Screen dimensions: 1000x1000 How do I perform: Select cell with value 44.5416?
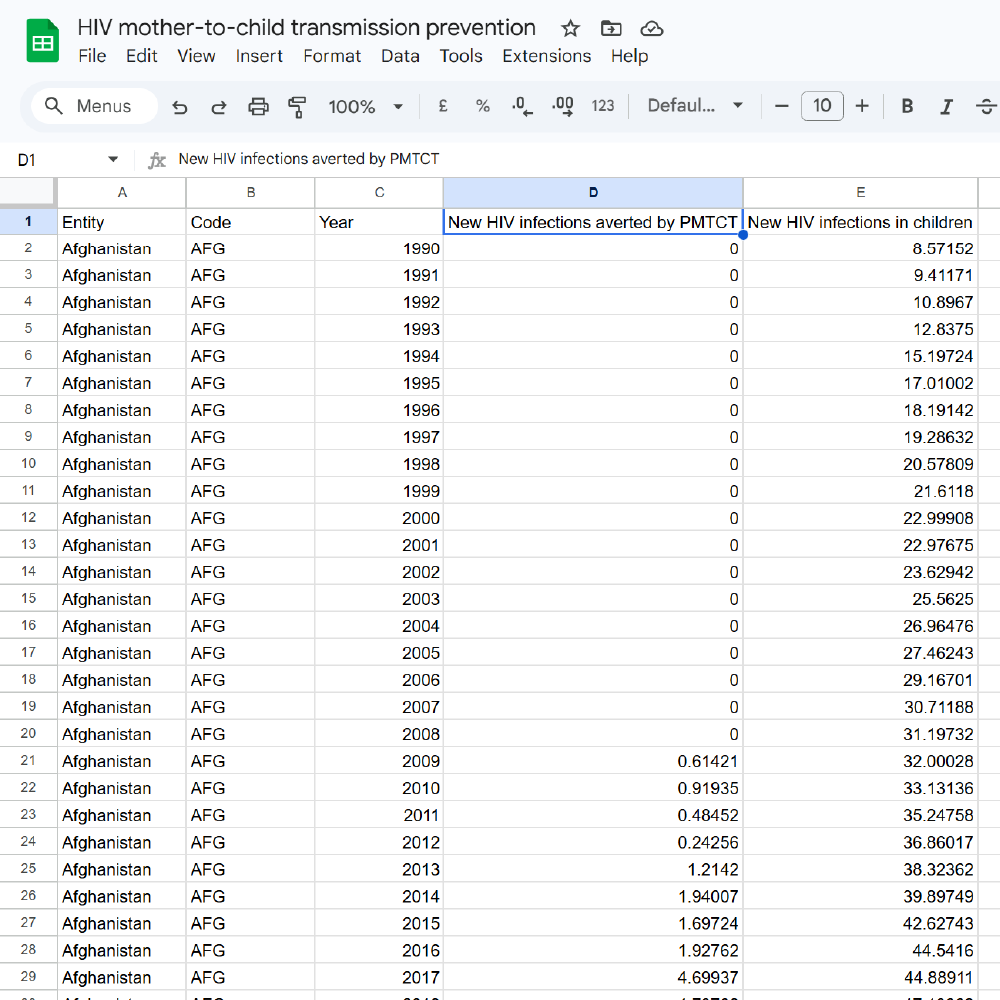(x=860, y=950)
